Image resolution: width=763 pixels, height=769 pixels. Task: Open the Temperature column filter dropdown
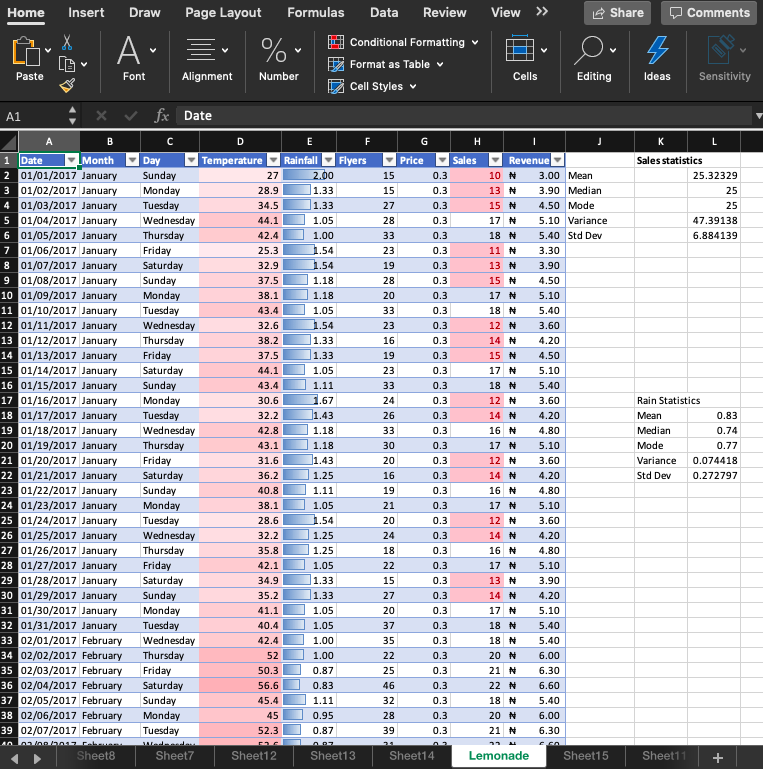coord(270,160)
